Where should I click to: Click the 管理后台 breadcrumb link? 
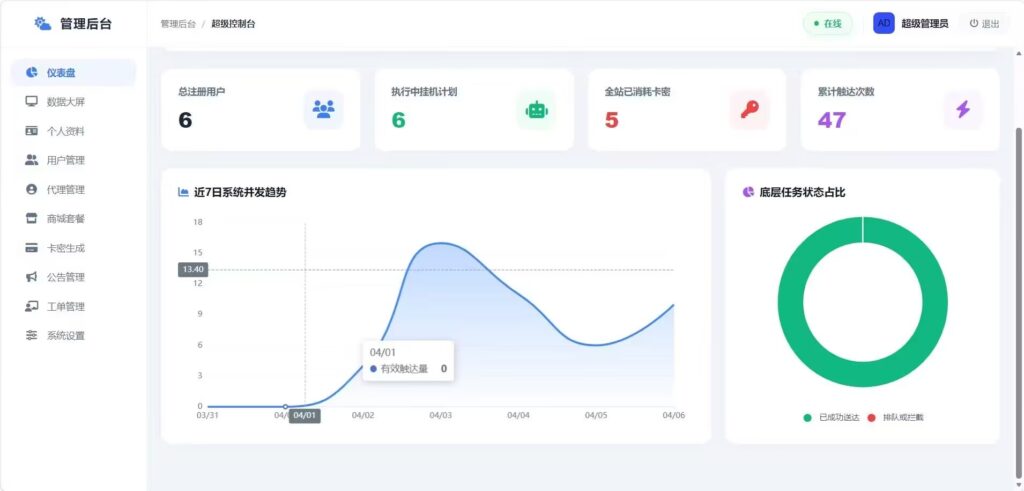tap(178, 24)
